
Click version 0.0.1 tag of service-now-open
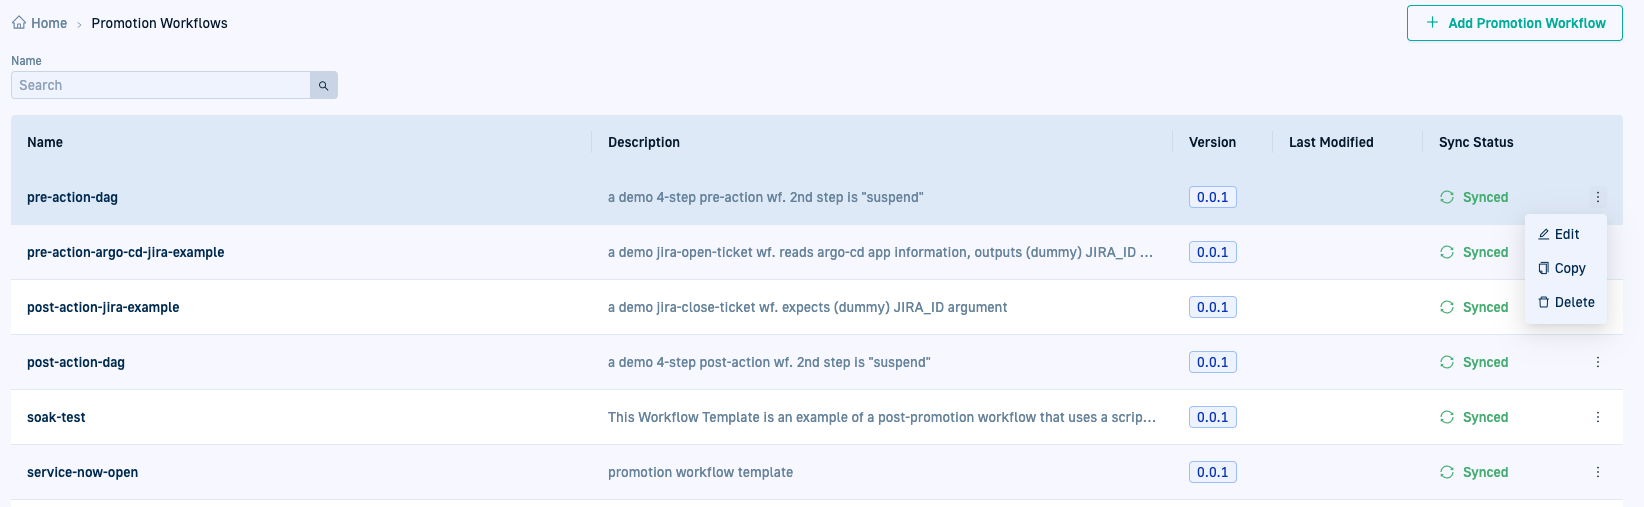tap(1212, 472)
